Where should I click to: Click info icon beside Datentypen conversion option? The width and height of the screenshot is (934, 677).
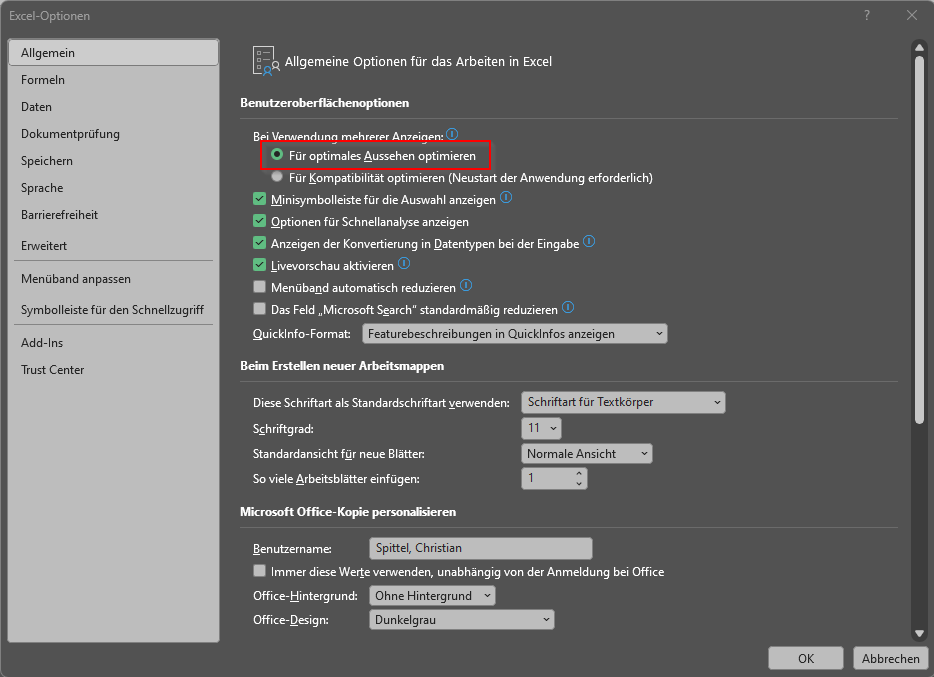pyautogui.click(x=589, y=241)
